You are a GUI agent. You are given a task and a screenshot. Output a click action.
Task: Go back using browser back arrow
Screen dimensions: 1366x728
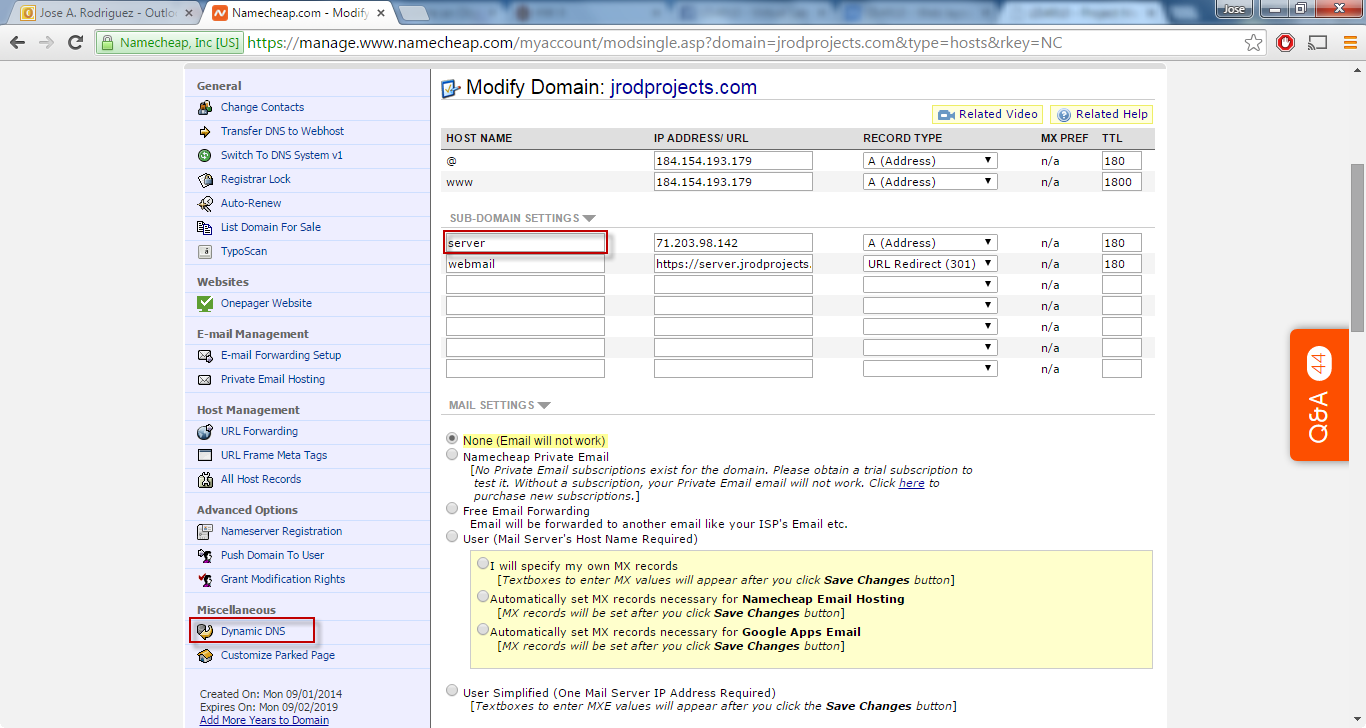tap(17, 43)
